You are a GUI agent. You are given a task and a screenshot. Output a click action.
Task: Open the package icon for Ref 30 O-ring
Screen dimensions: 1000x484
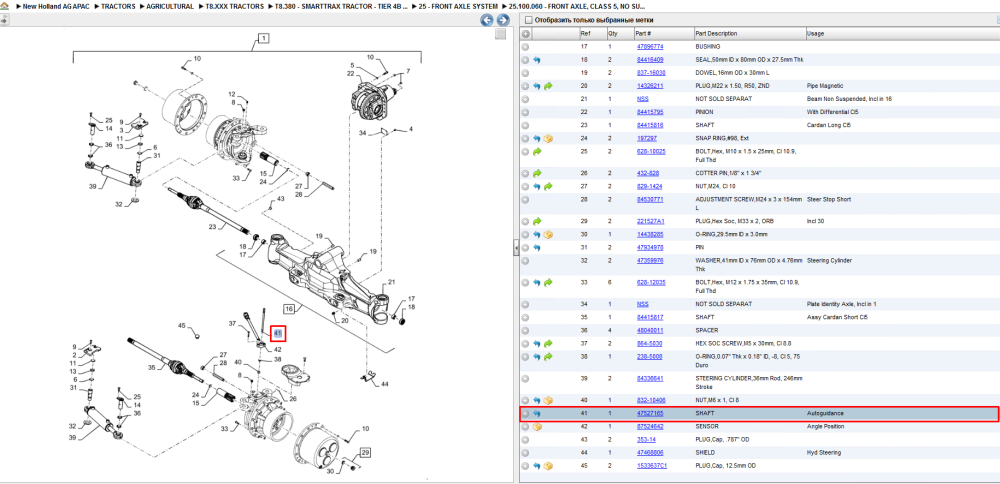(548, 235)
